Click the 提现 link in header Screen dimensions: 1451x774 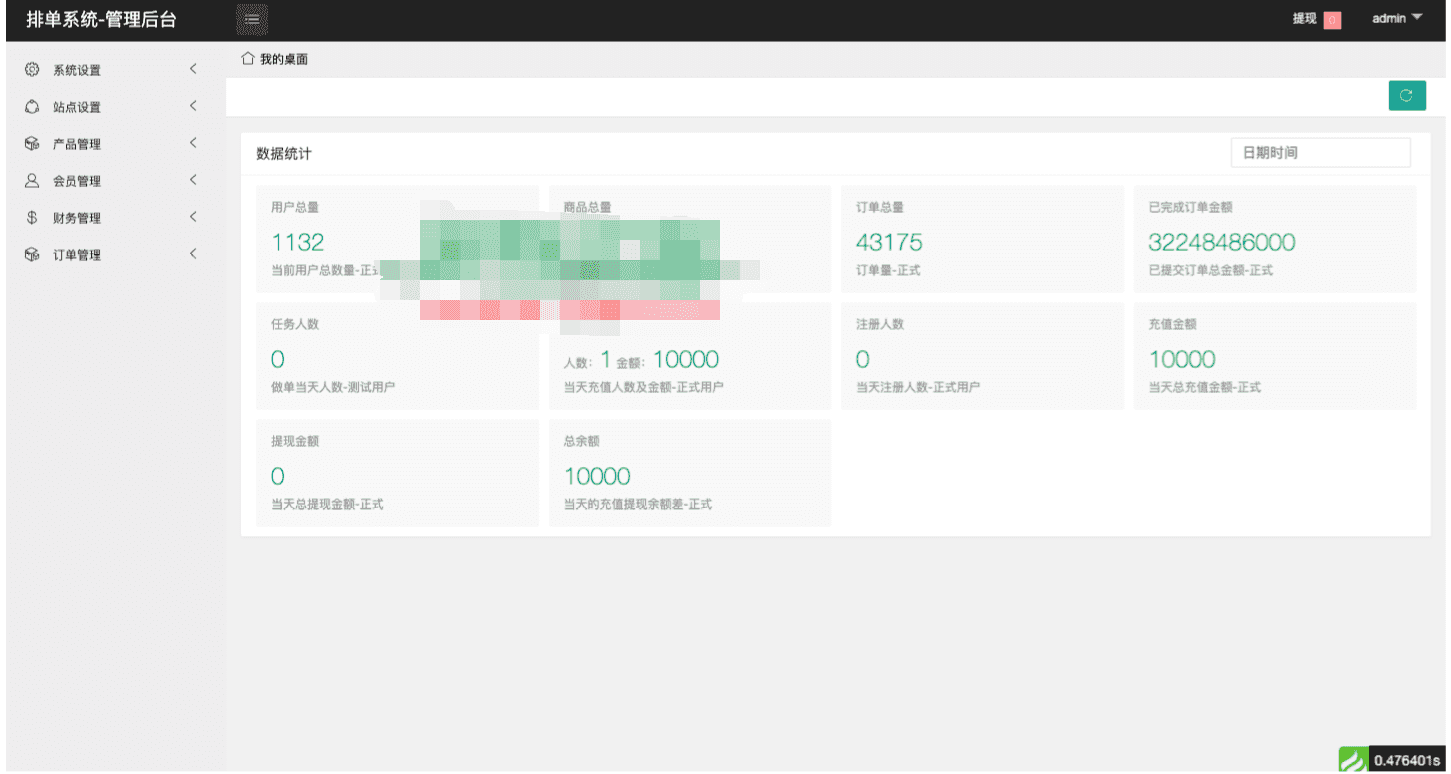pyautogui.click(x=1304, y=18)
